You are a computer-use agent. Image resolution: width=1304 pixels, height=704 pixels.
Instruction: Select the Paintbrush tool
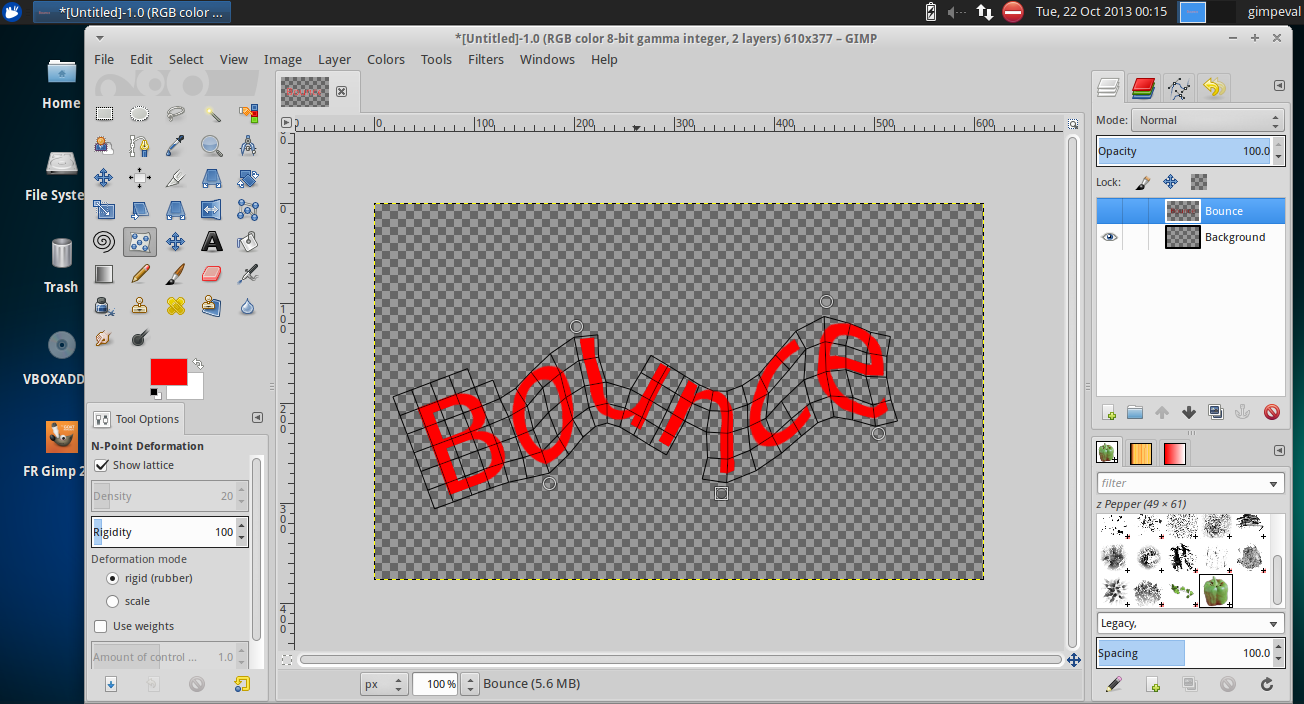[176, 273]
